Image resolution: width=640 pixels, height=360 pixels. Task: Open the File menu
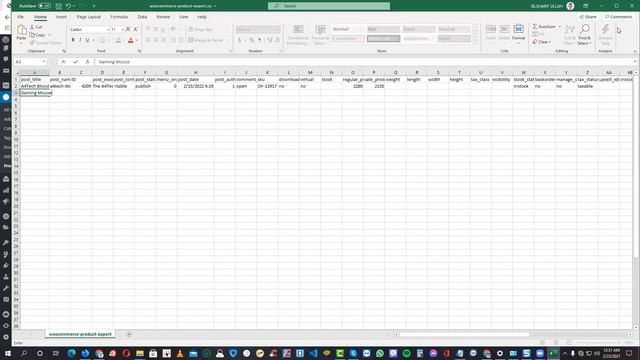[x=20, y=17]
